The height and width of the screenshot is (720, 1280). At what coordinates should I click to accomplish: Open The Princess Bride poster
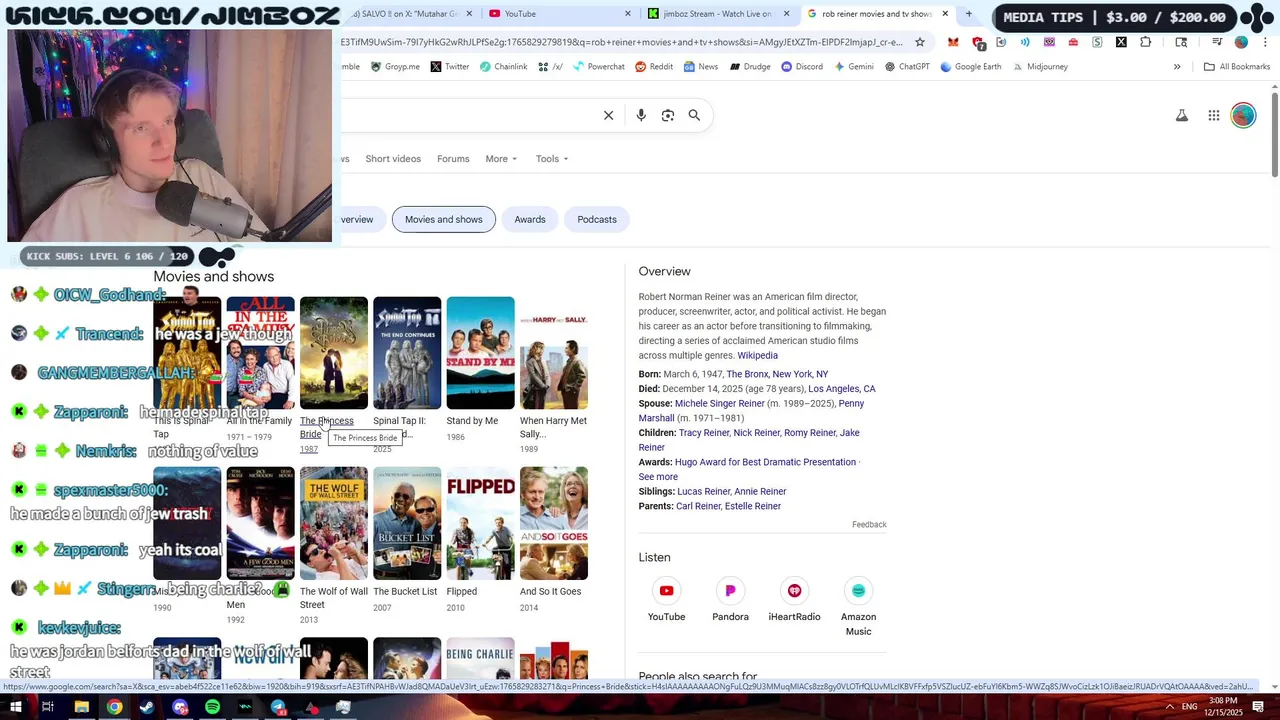[334, 353]
